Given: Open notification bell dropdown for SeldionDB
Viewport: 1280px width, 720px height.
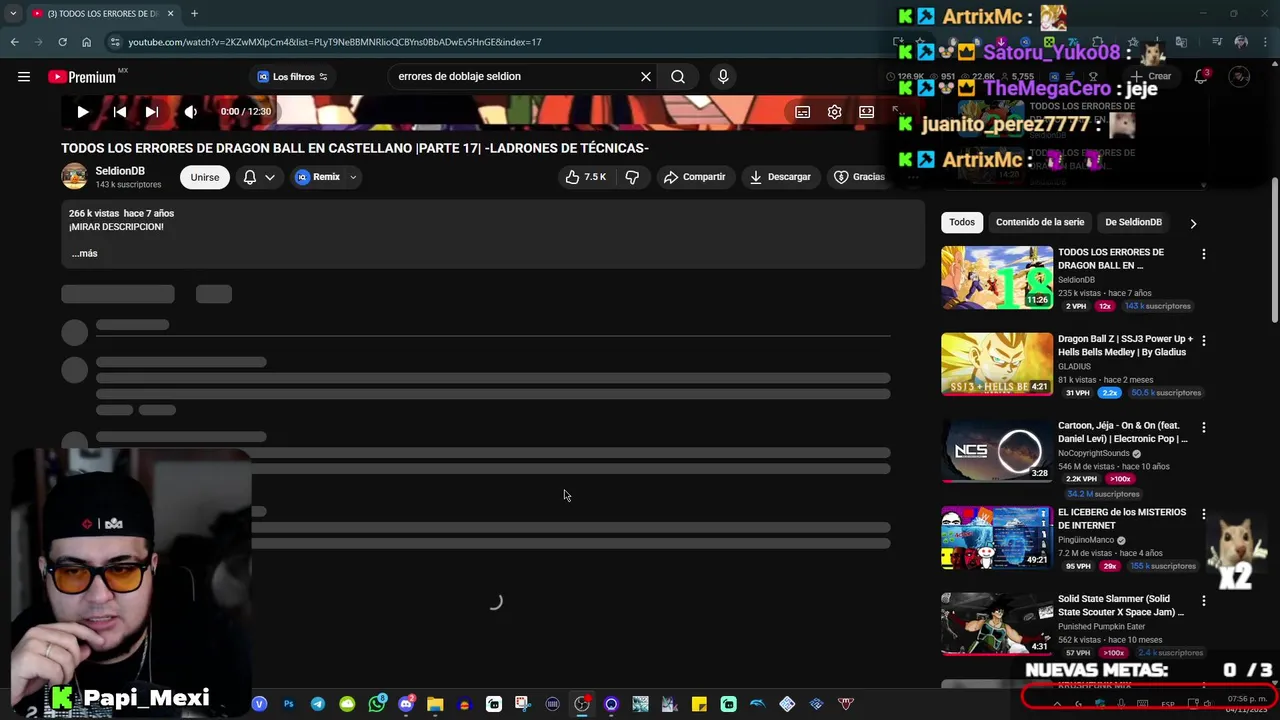Looking at the screenshot, I should click(x=259, y=177).
